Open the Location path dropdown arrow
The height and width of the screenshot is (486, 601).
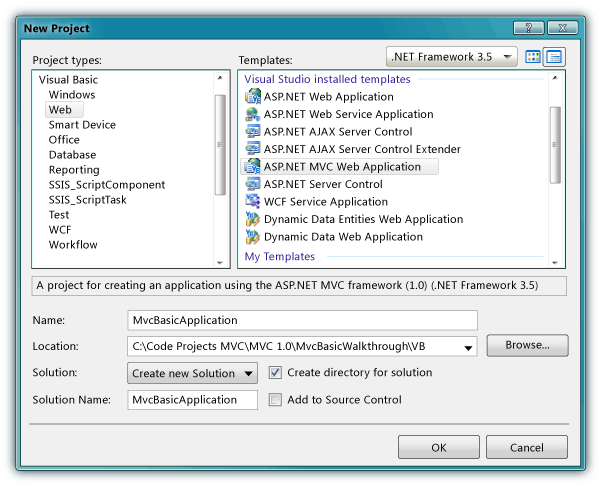(x=468, y=347)
